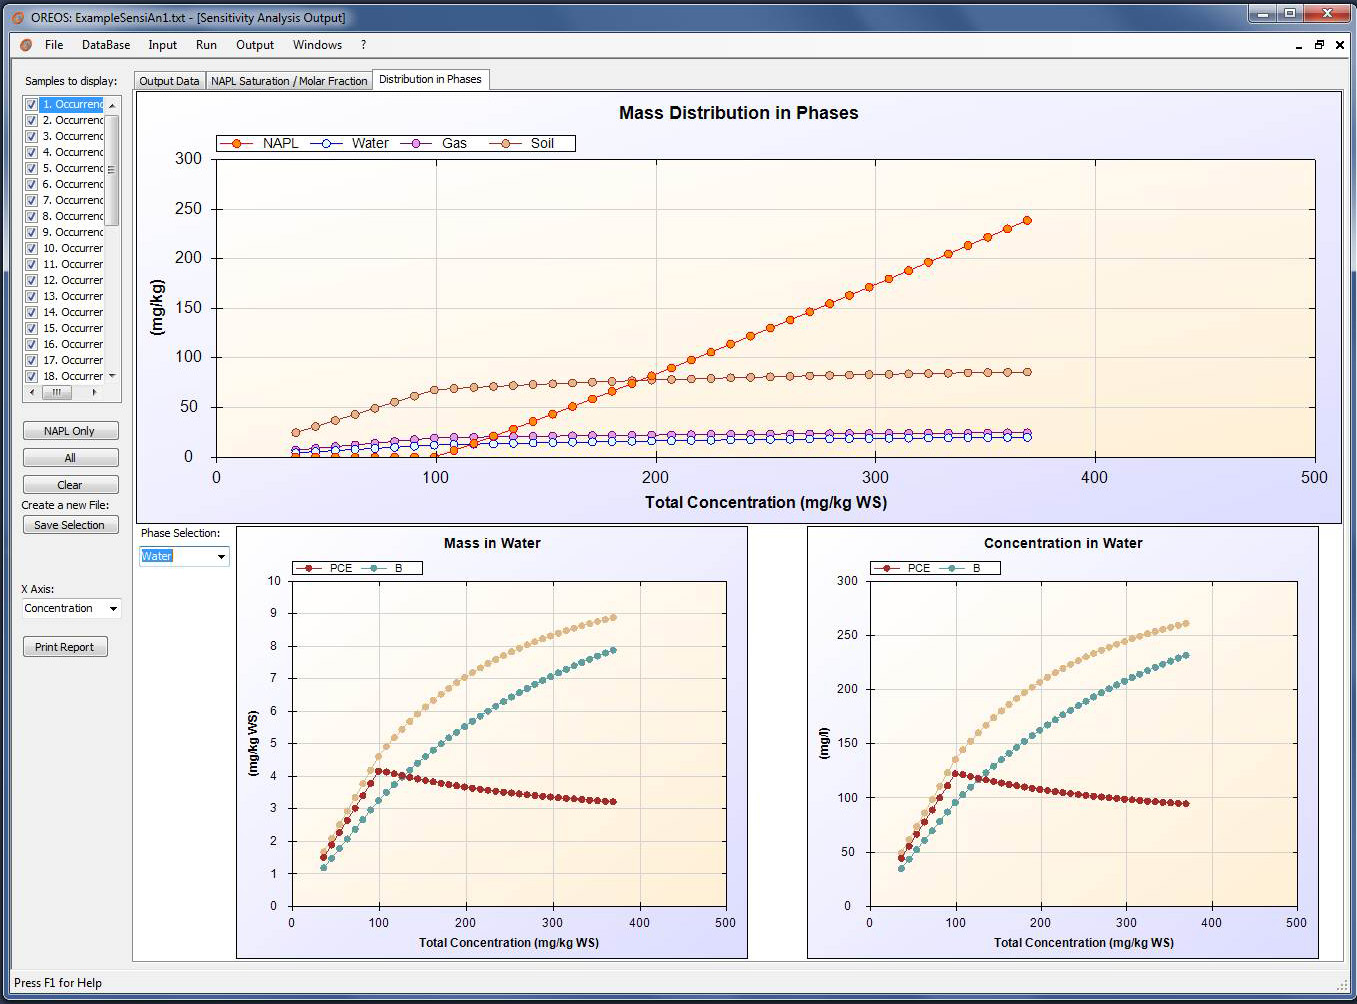This screenshot has width=1357, height=1004.
Task: Open the DataBase menu
Action: 106,45
